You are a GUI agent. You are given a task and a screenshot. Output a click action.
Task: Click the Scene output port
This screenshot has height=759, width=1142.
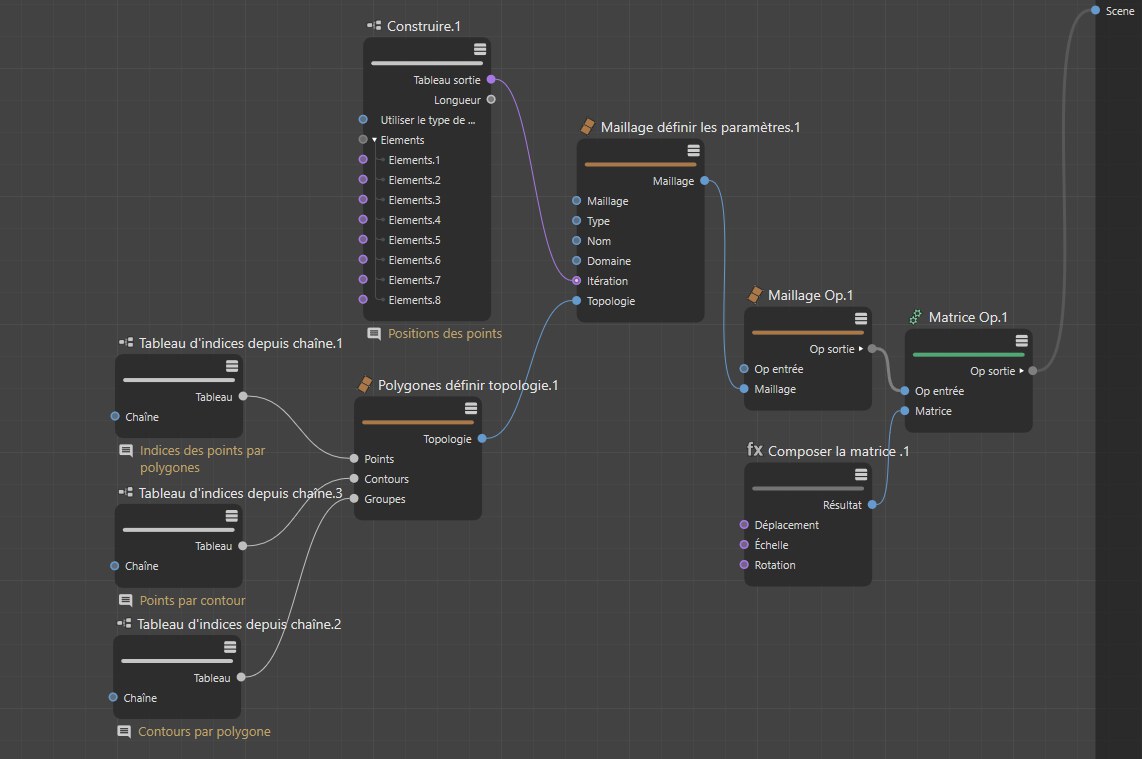[x=1095, y=10]
